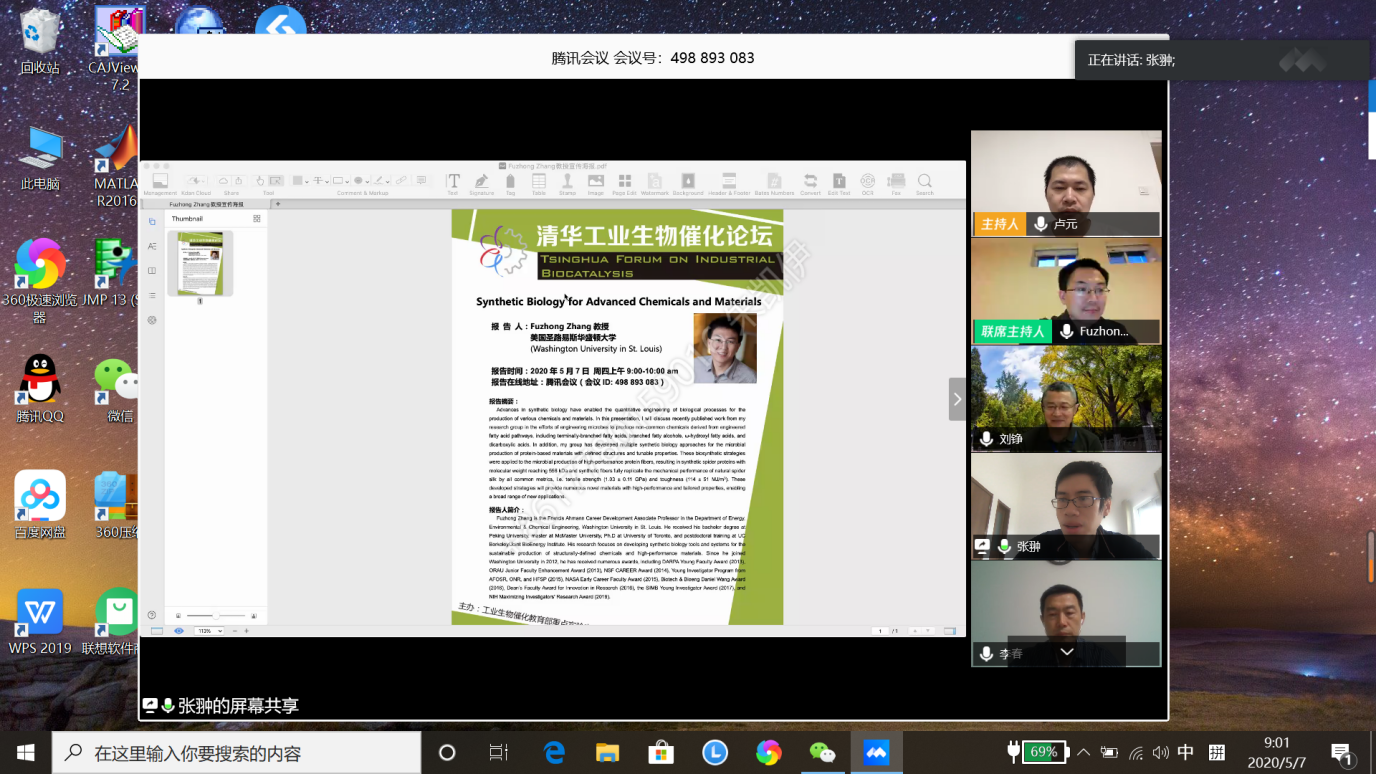Click the Background tool in the PDF toolbar
Screen dimensions: 1376x774
688,184
